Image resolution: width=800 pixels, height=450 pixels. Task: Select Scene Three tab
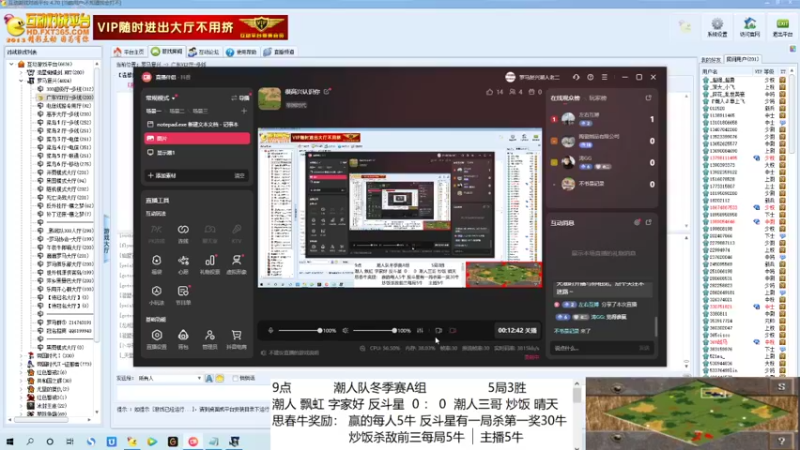(x=200, y=111)
